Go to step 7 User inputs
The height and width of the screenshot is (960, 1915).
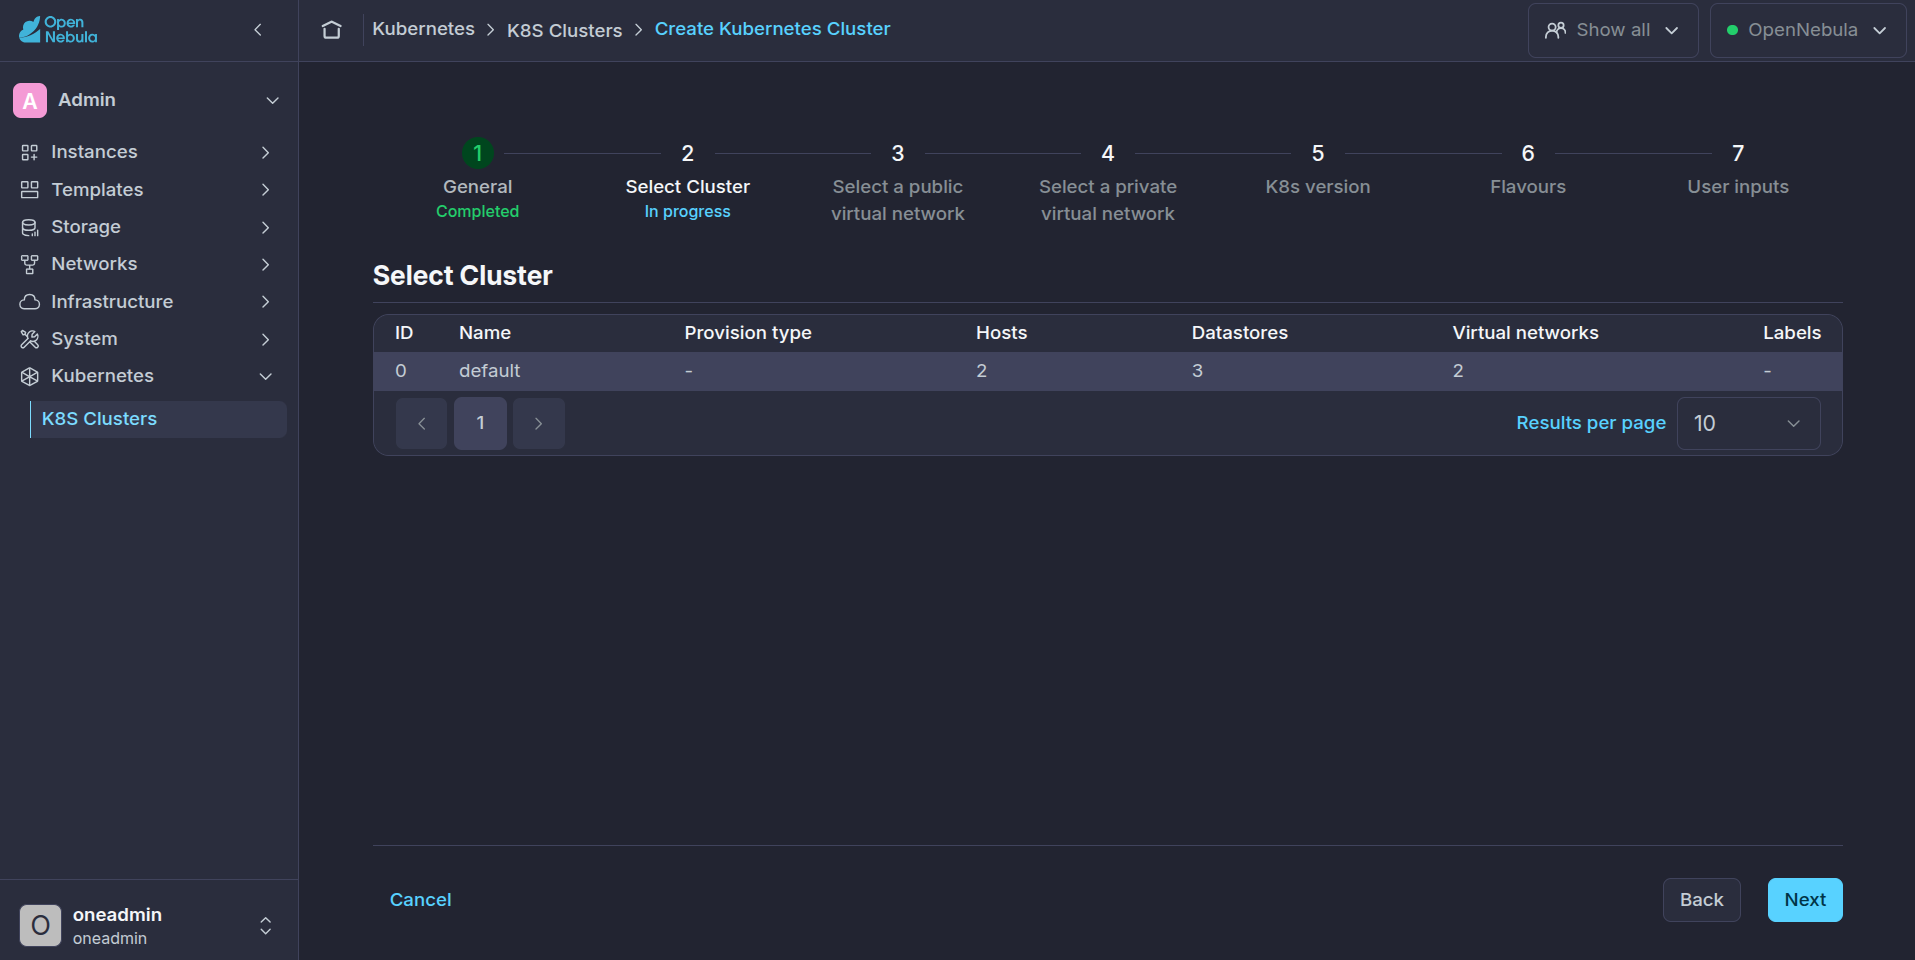pyautogui.click(x=1737, y=168)
